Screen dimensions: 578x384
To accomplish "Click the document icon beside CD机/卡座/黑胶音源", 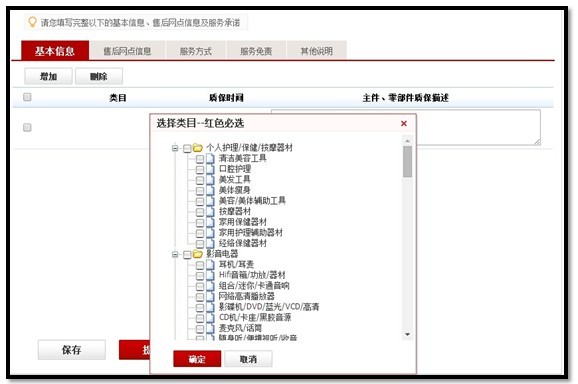I will coord(210,318).
